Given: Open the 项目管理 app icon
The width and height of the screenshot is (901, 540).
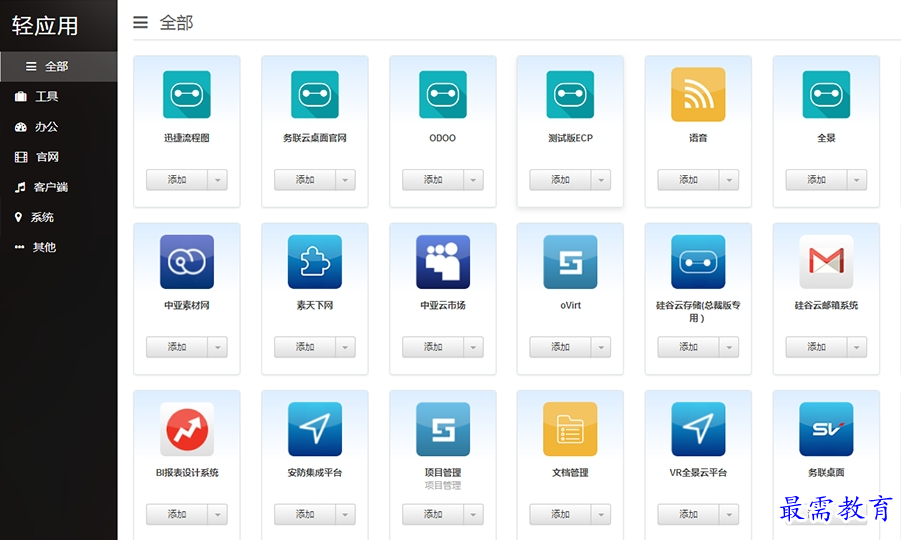Looking at the screenshot, I should [443, 429].
